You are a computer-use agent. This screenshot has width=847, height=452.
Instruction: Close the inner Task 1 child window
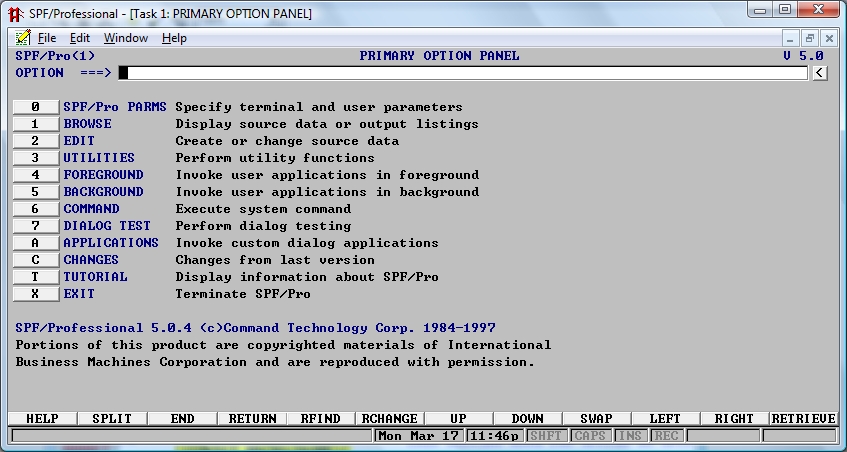pos(829,38)
